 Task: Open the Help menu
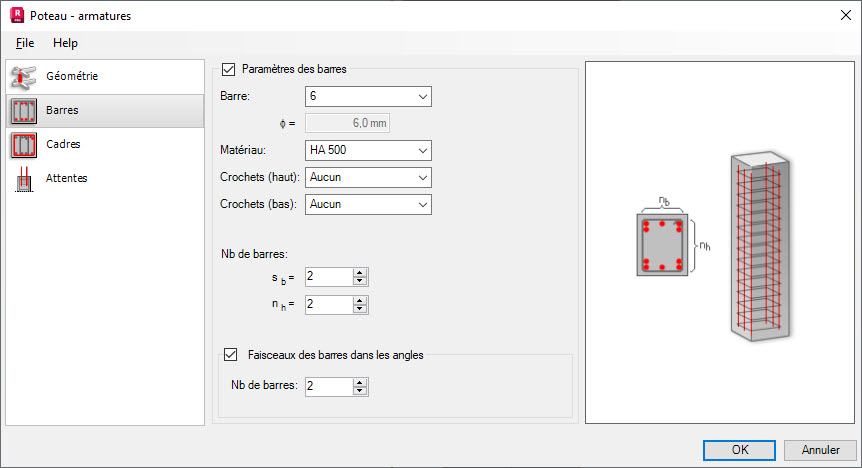(x=65, y=43)
